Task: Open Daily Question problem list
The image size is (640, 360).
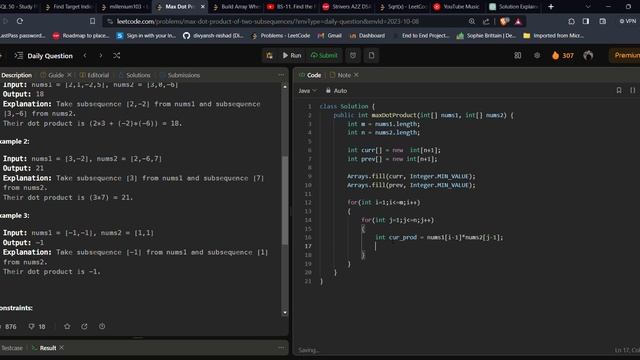Action: [x=44, y=56]
